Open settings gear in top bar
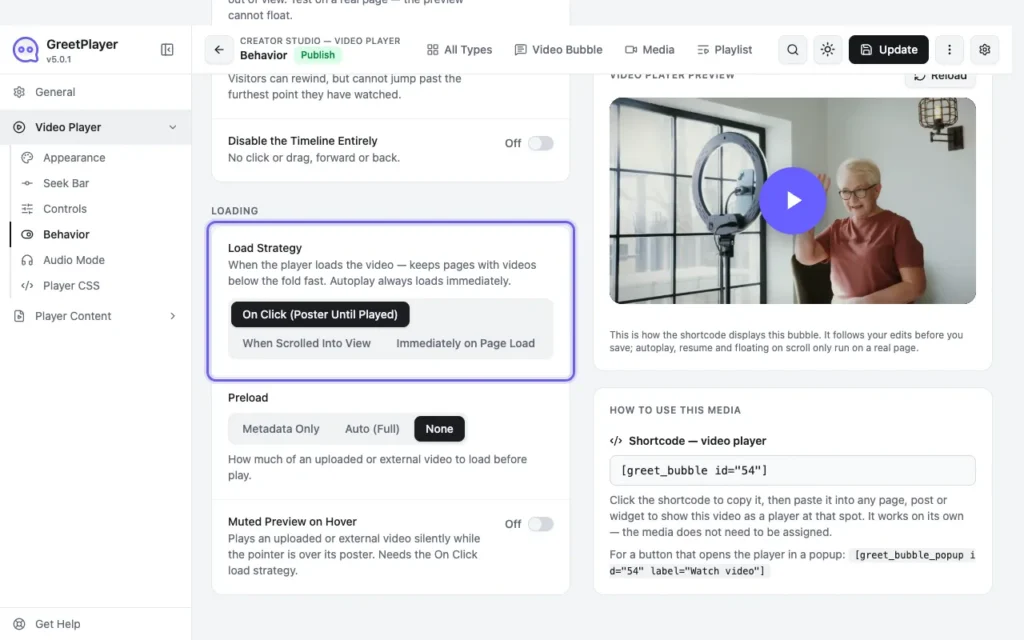1024x640 pixels. pos(984,50)
